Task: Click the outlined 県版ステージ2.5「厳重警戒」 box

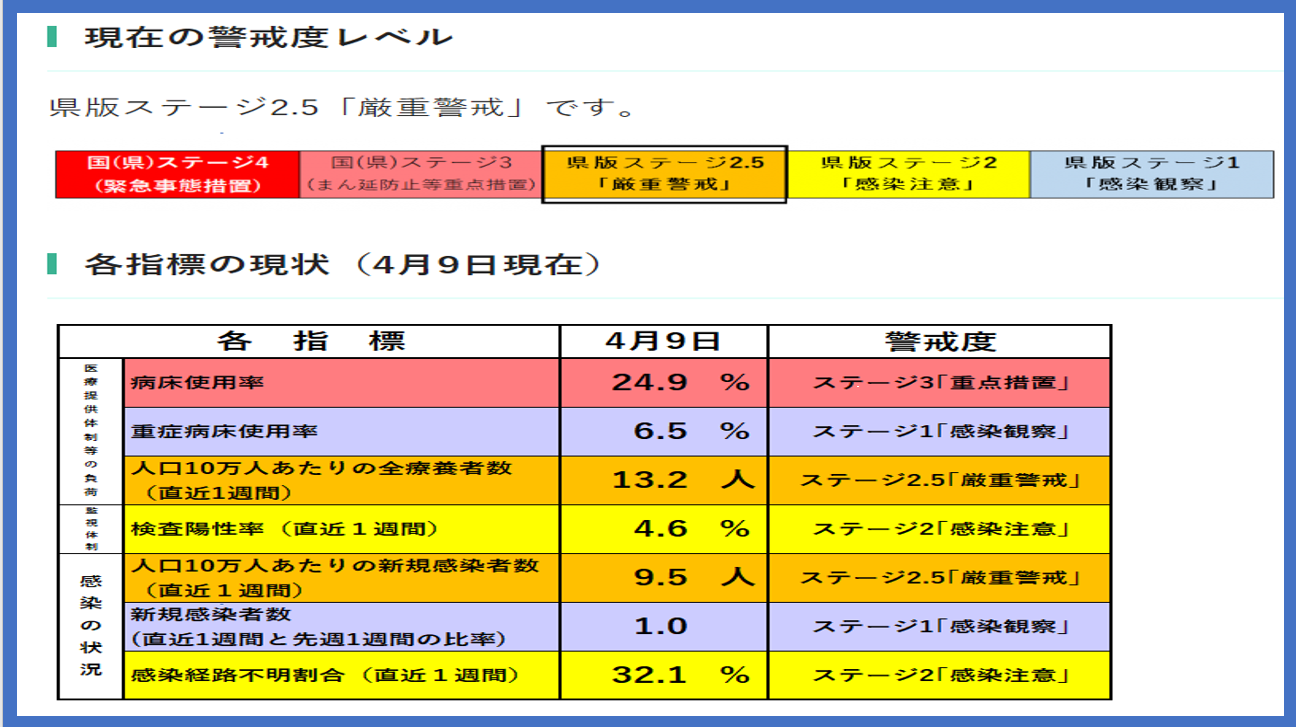Action: coord(664,174)
